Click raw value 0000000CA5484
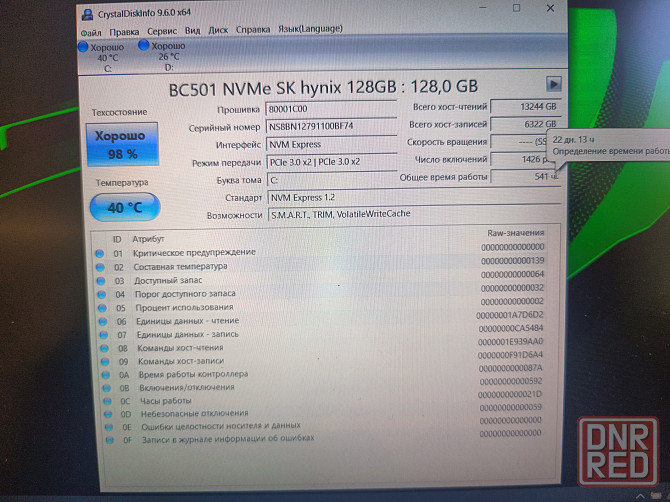Viewport: 670px width, 502px height. 511,328
